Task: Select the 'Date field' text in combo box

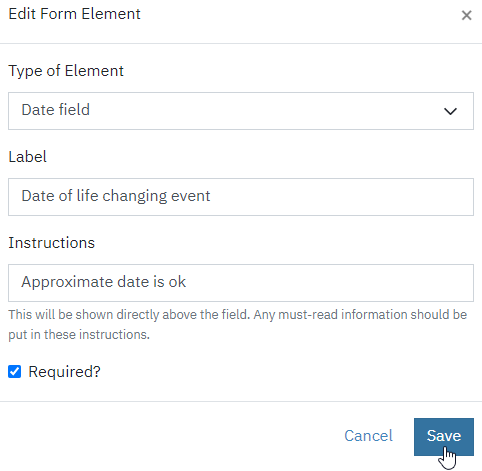Action: pyautogui.click(x=56, y=110)
